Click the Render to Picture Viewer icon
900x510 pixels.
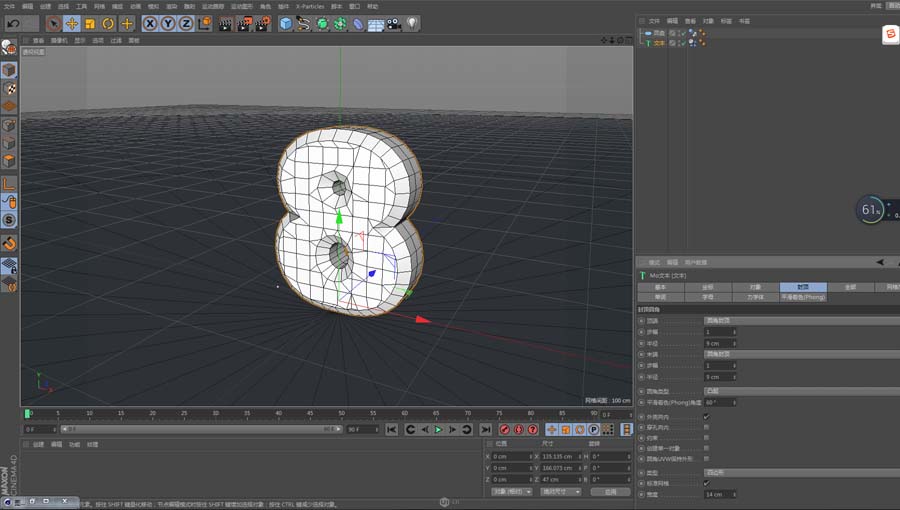(x=246, y=23)
